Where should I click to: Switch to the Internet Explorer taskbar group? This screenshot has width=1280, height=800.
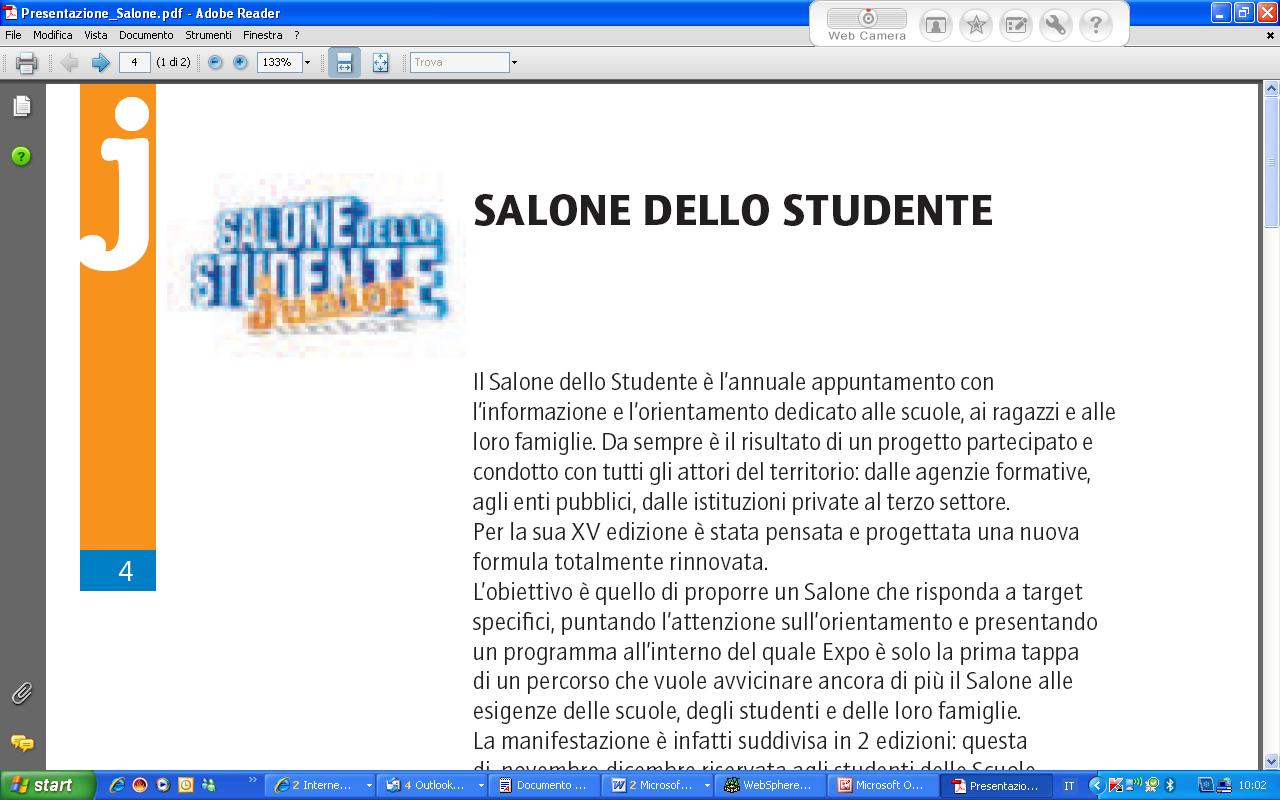point(322,785)
